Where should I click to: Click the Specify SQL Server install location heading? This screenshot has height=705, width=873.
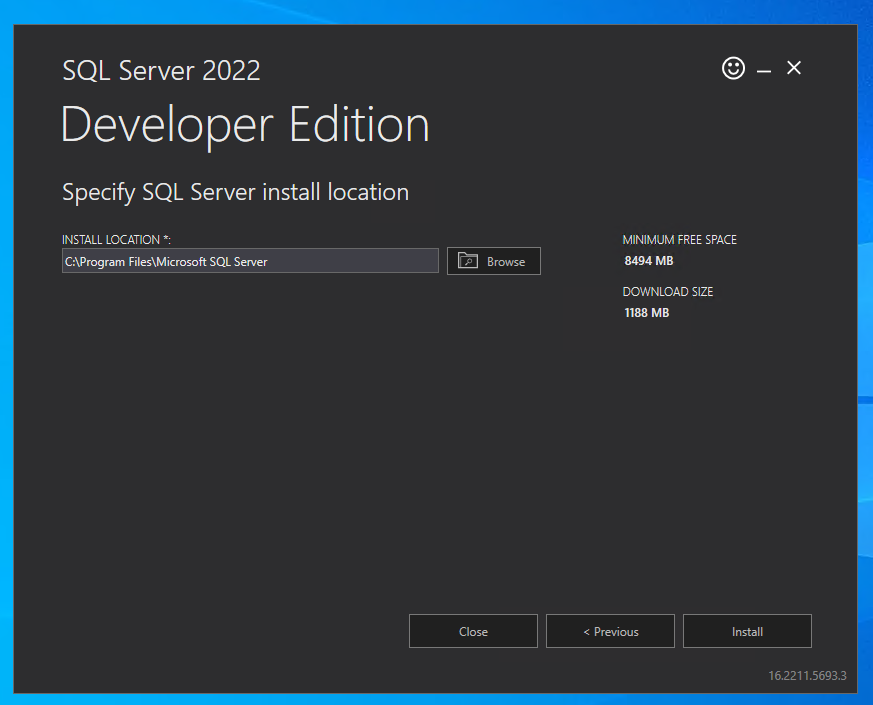(235, 192)
